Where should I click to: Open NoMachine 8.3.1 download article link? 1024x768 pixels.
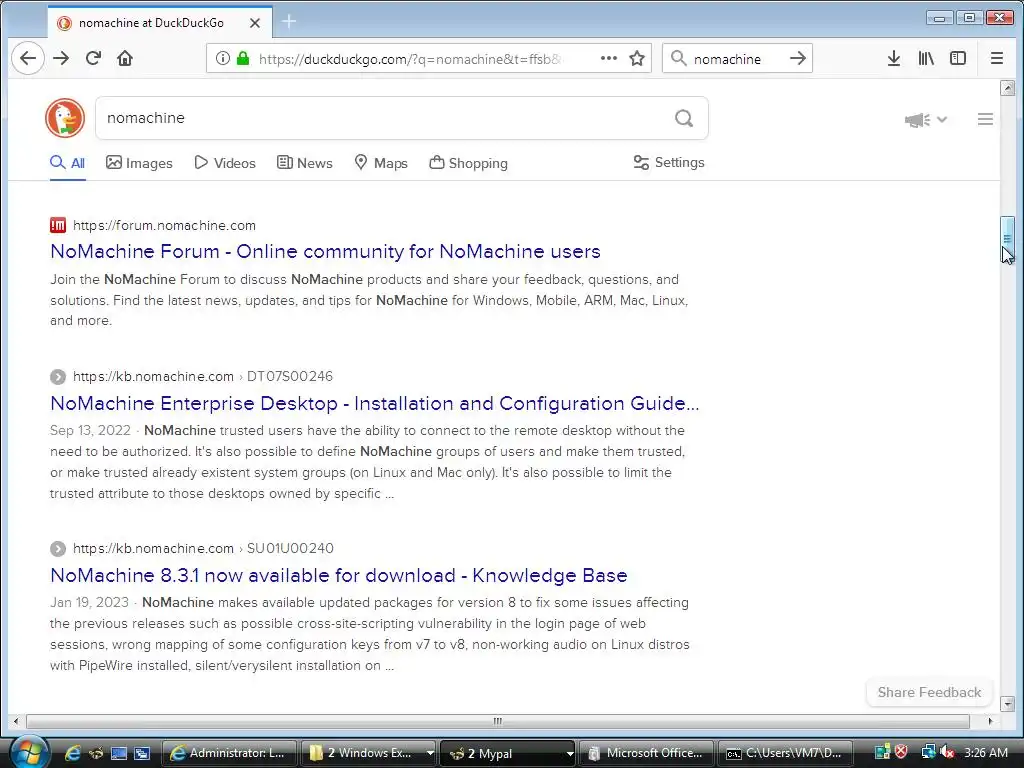point(339,575)
